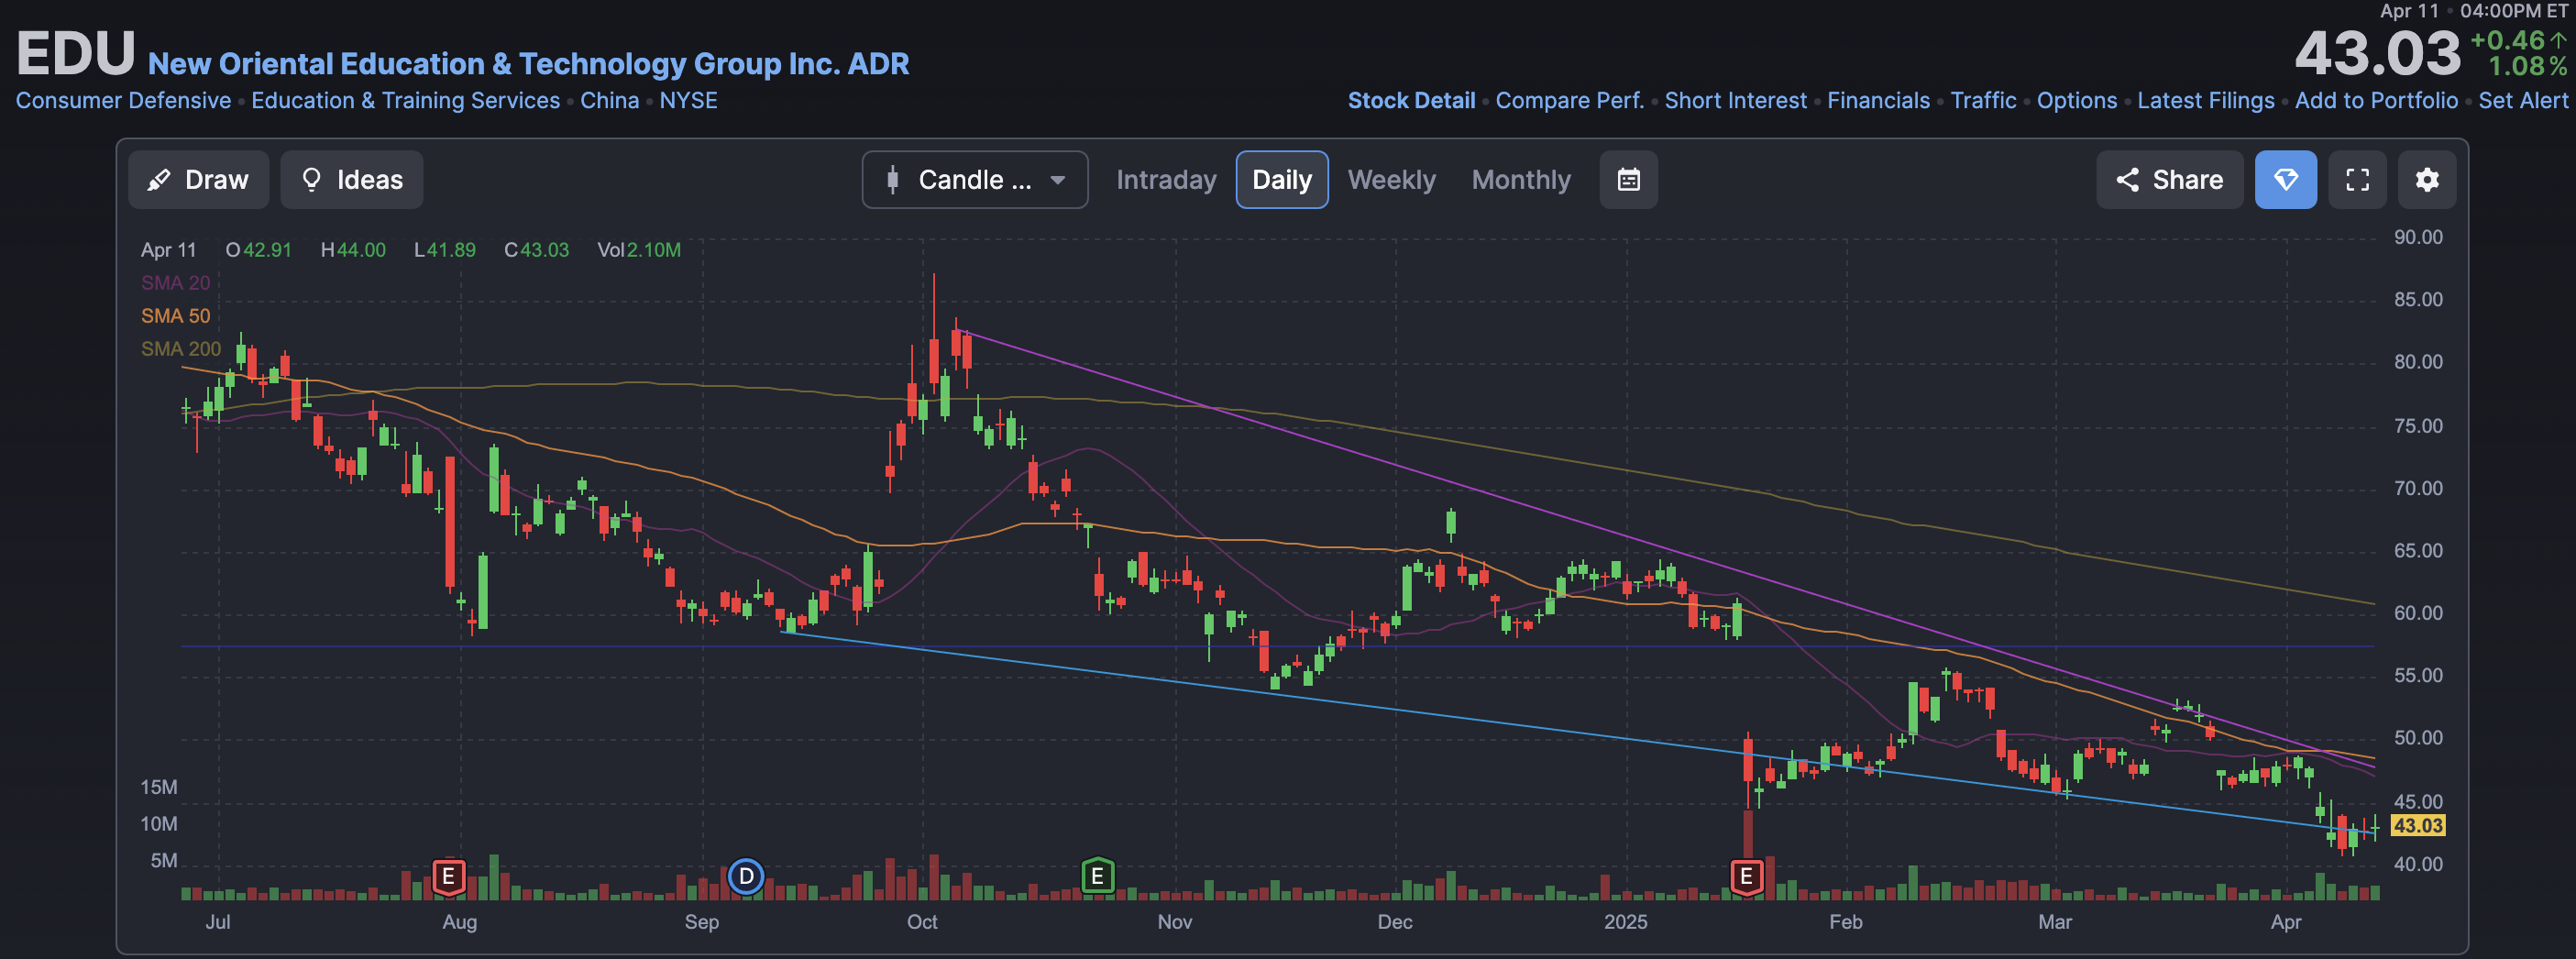Click the large 43.03 last price
The height and width of the screenshot is (959, 2576).
(2377, 54)
